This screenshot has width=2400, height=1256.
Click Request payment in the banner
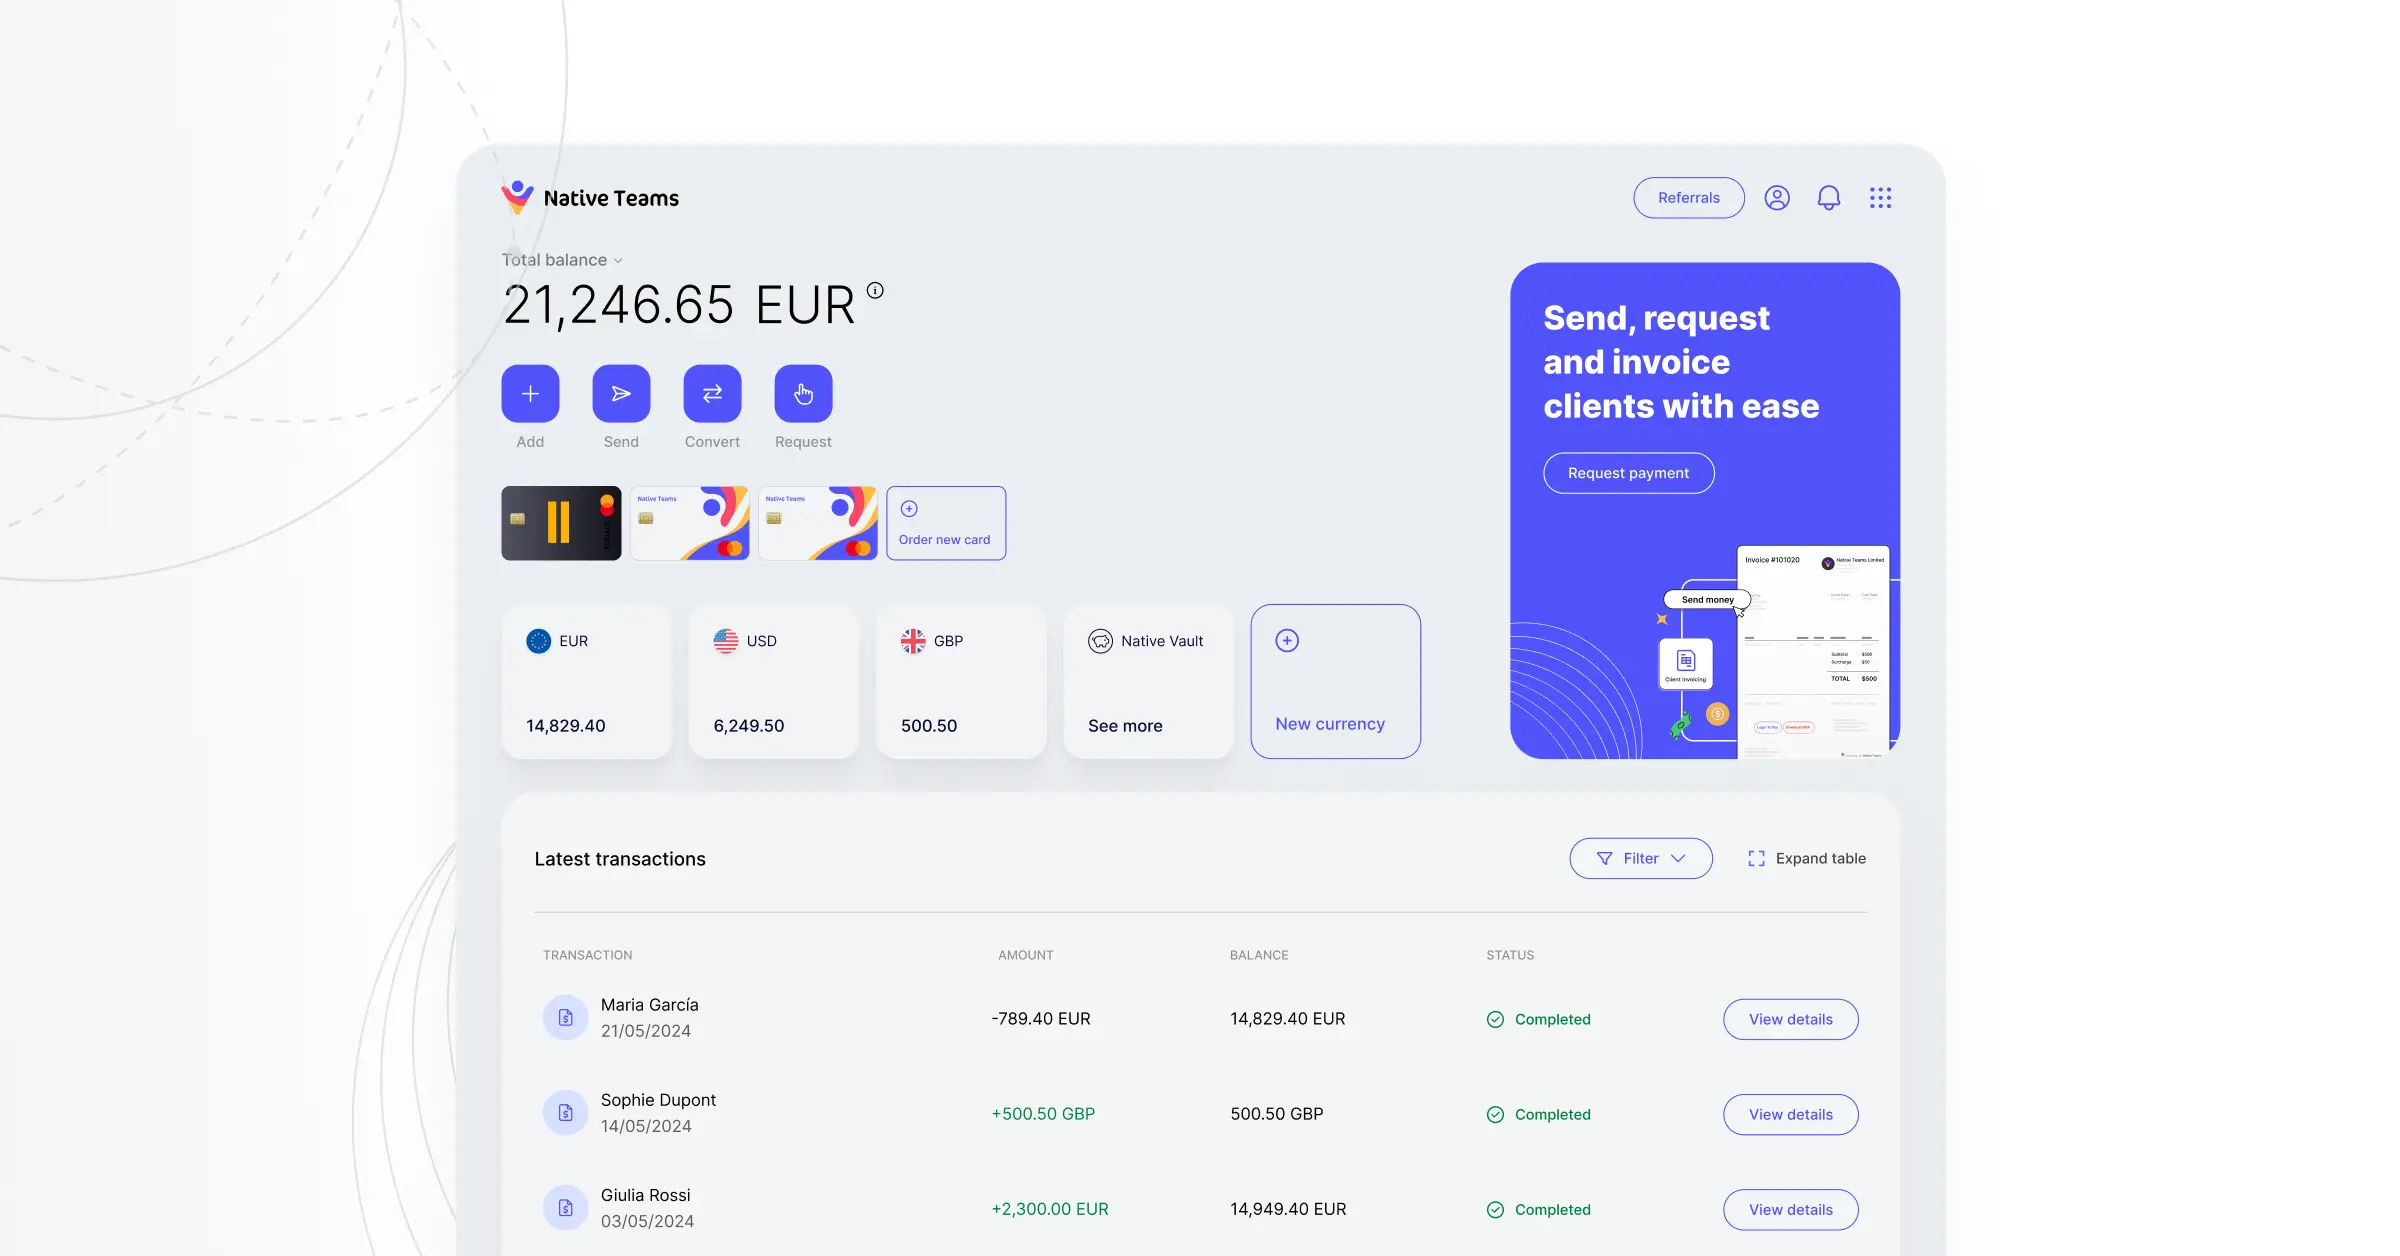point(1628,472)
